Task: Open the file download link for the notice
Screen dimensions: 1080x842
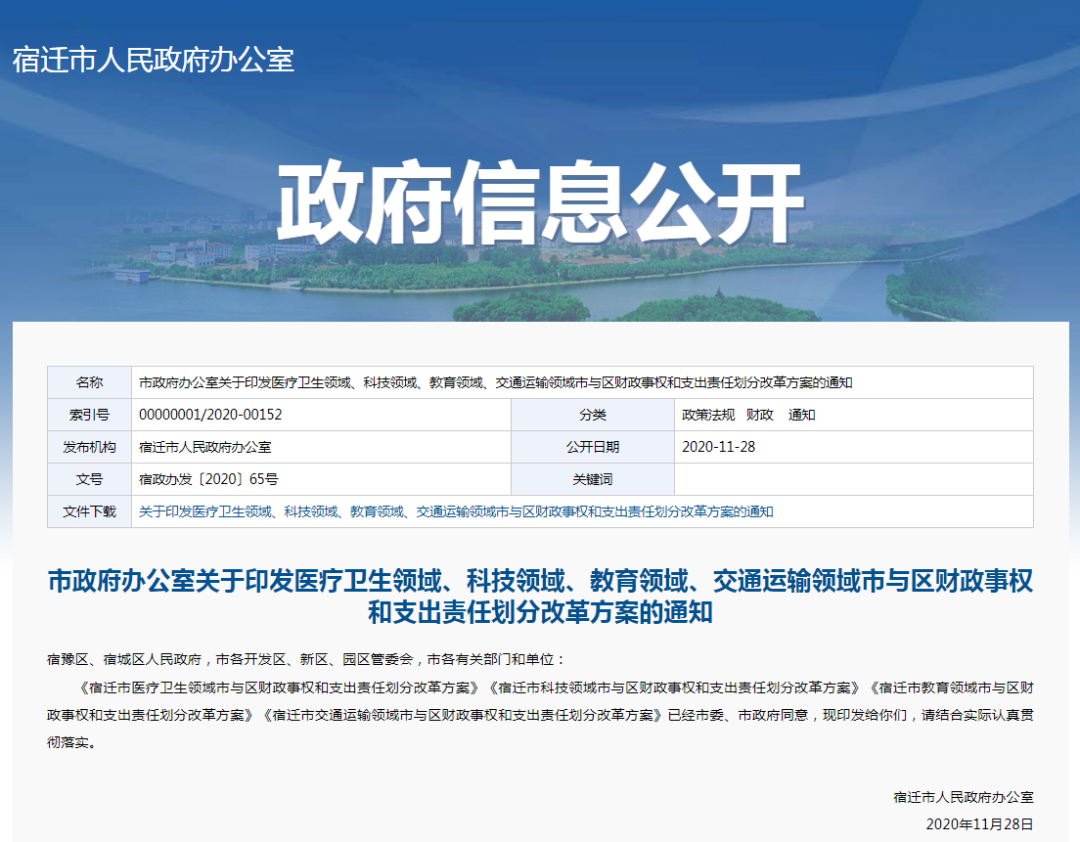Action: (x=456, y=512)
